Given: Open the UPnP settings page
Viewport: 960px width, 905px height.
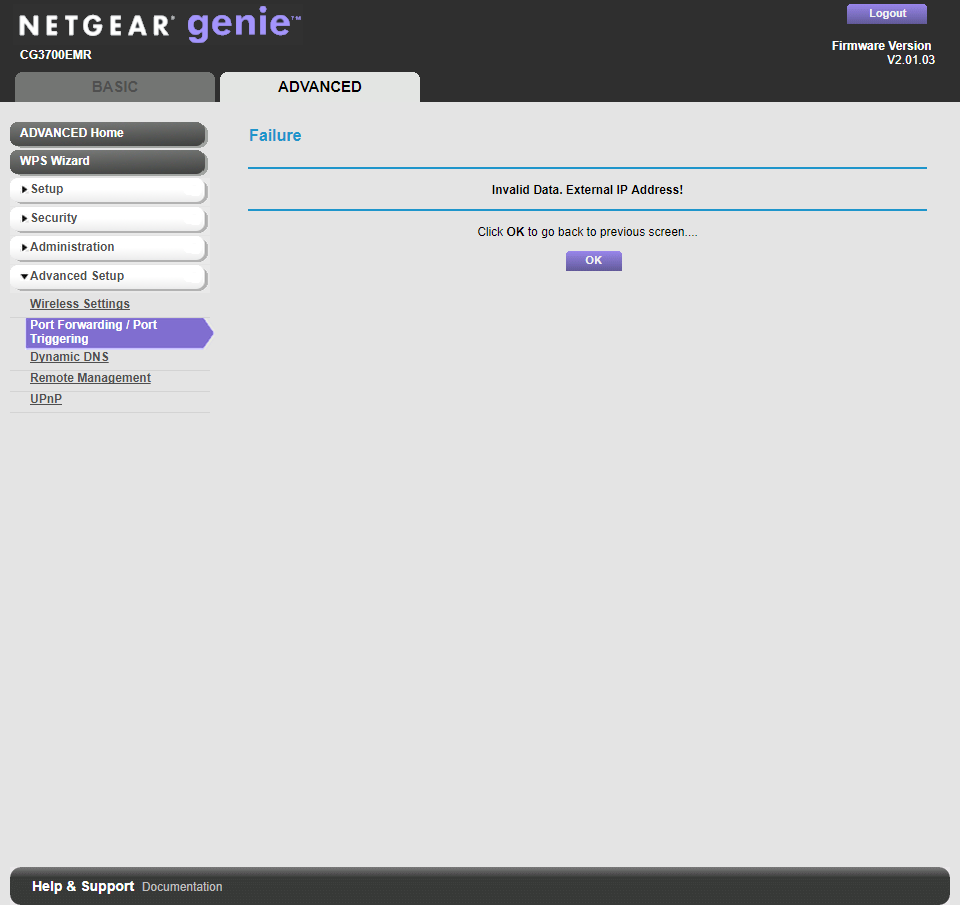Looking at the screenshot, I should [45, 398].
